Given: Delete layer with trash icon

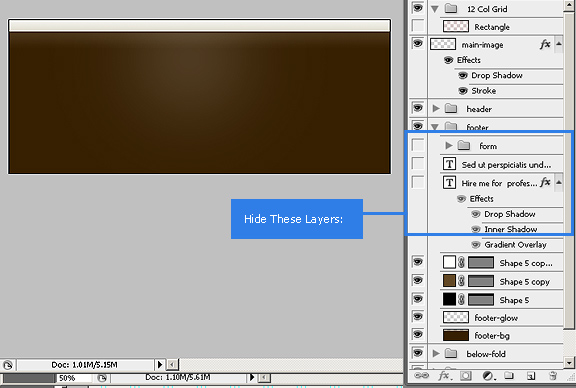Looking at the screenshot, I should pyautogui.click(x=552, y=376).
